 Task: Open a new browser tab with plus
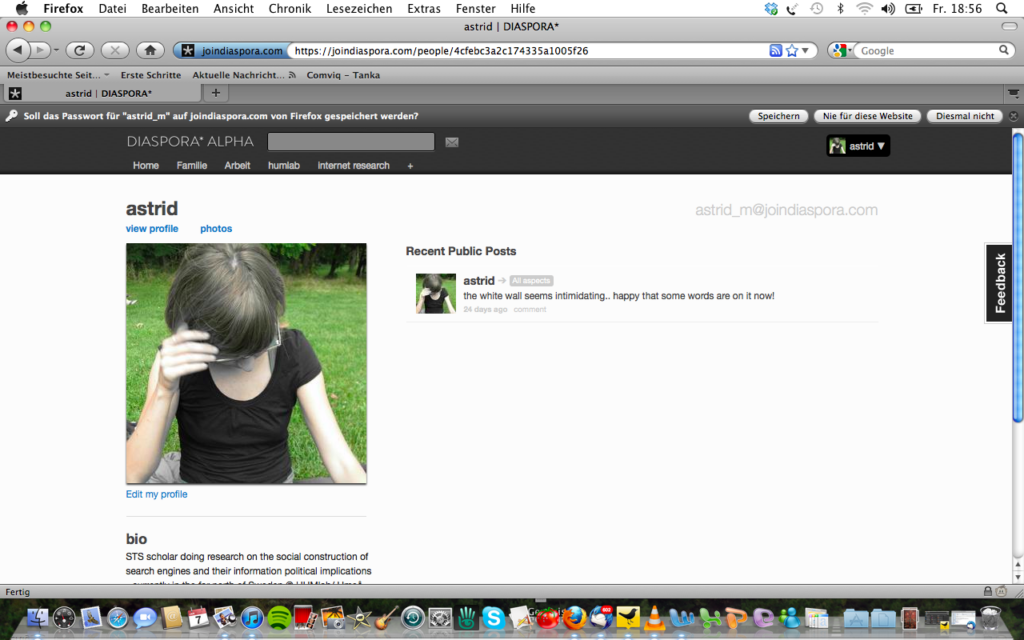[x=215, y=93]
